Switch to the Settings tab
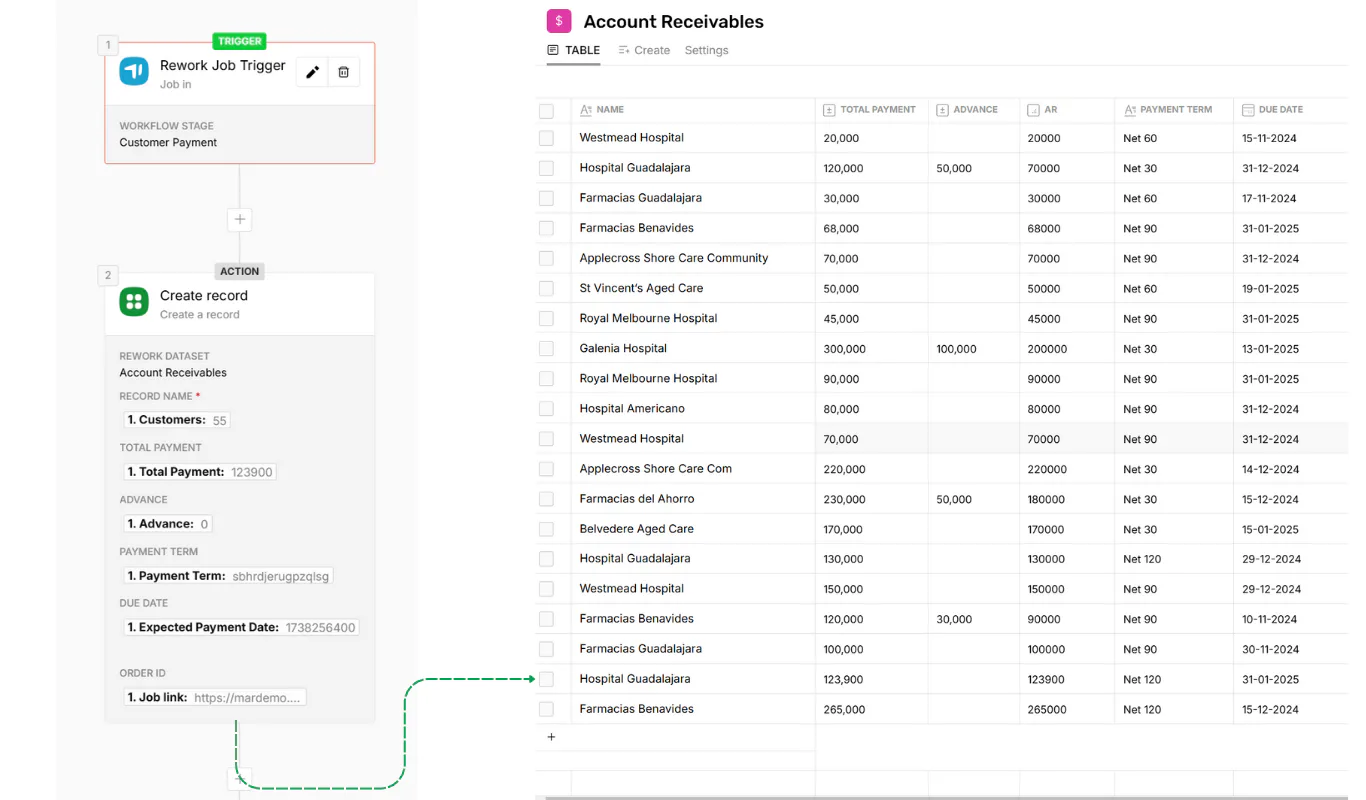 (x=706, y=50)
